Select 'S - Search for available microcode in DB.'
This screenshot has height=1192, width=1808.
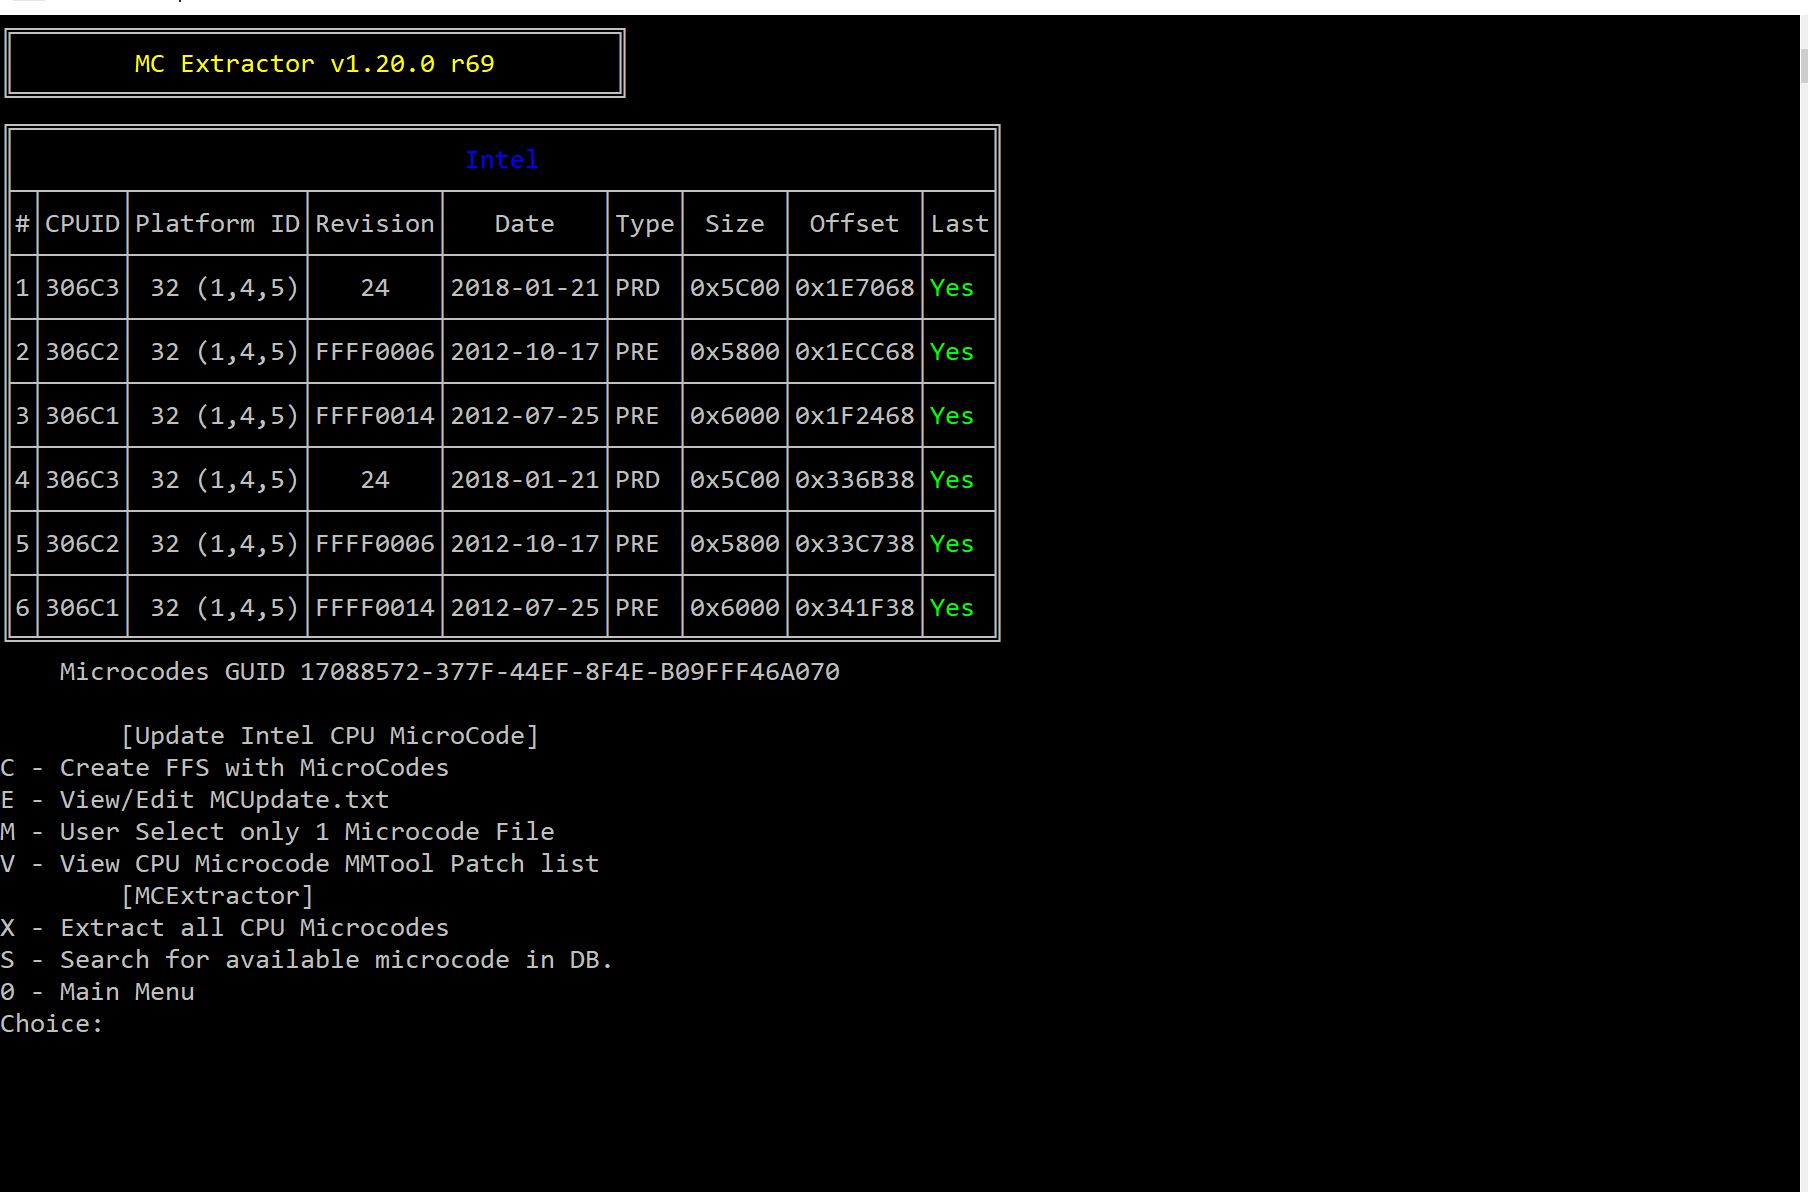pyautogui.click(x=307, y=960)
